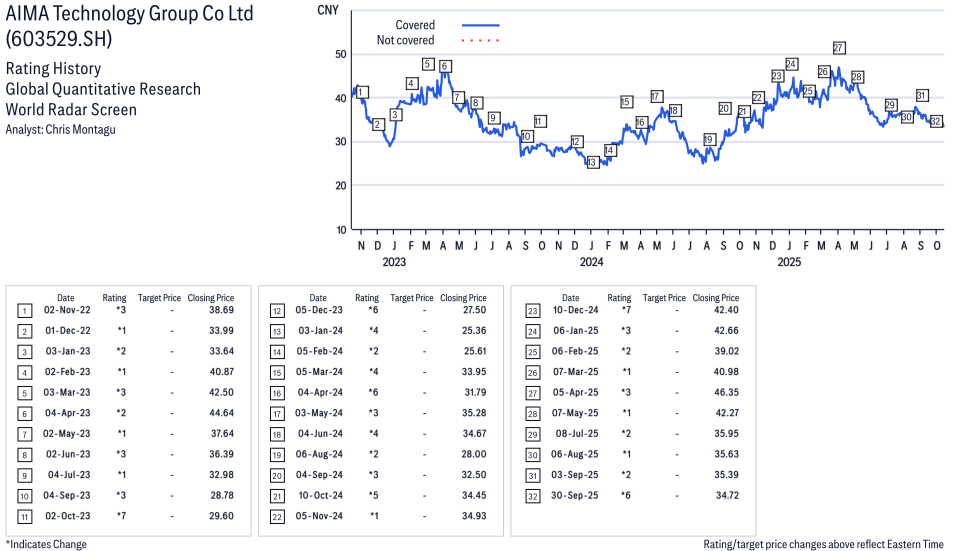Select the row 23 number box in the table

click(x=530, y=310)
